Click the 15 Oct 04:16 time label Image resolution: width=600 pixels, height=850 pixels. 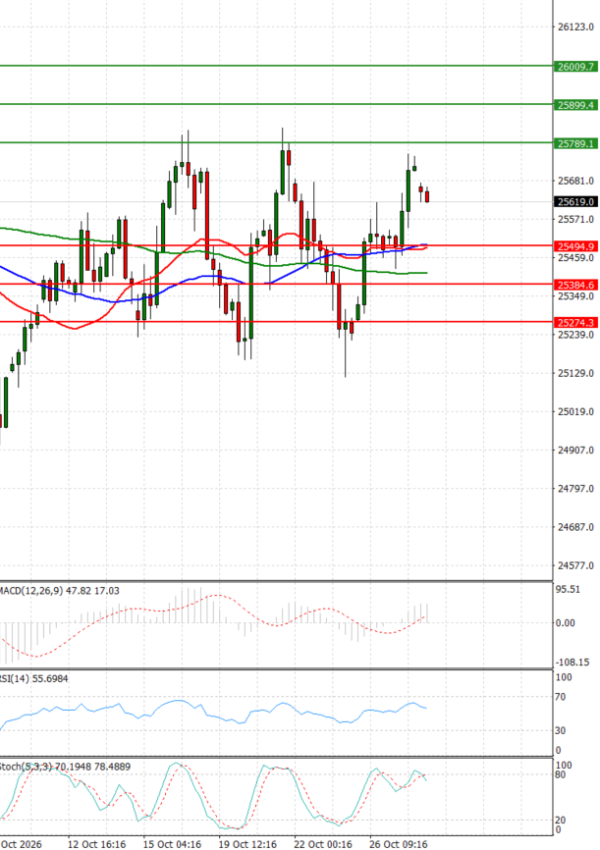pos(172,845)
